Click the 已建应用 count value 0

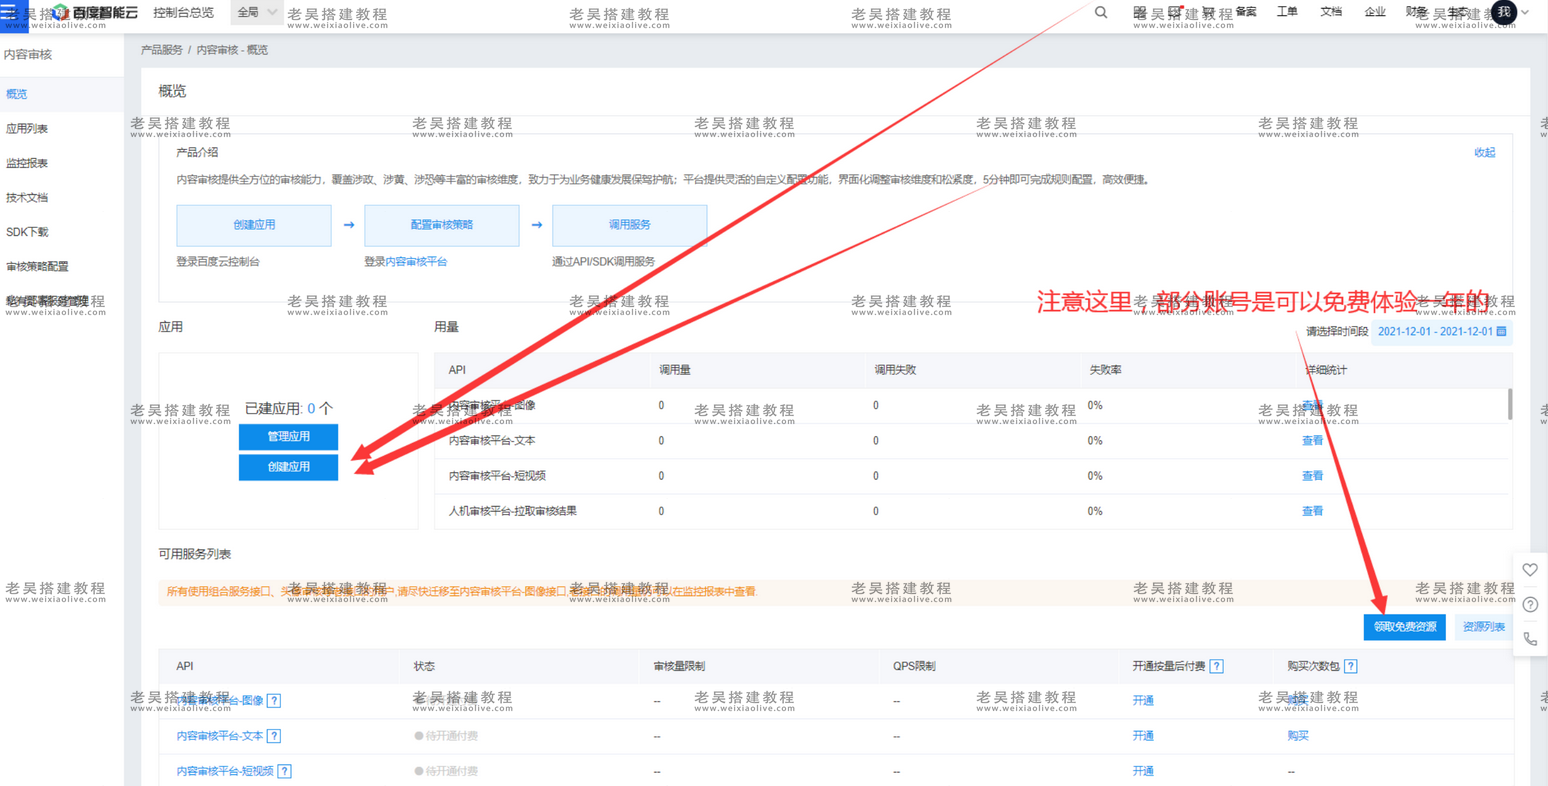(312, 409)
